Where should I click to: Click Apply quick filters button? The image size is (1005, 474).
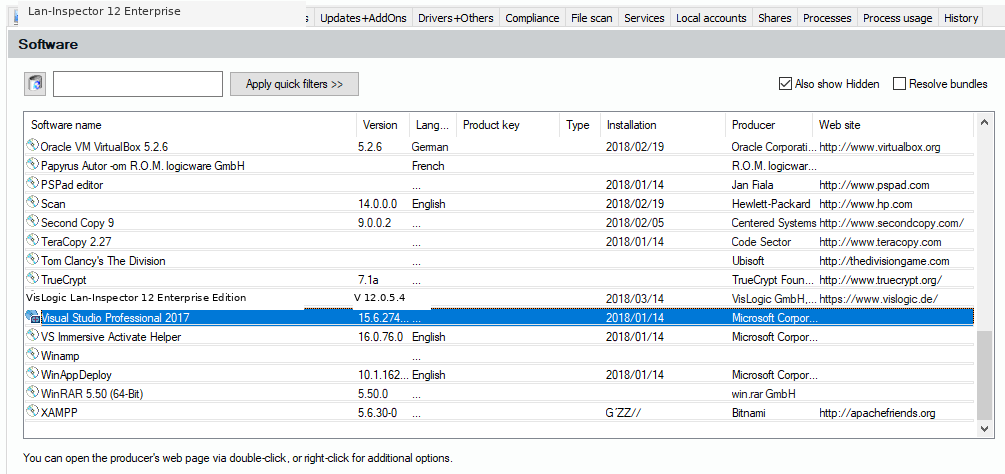pos(294,84)
